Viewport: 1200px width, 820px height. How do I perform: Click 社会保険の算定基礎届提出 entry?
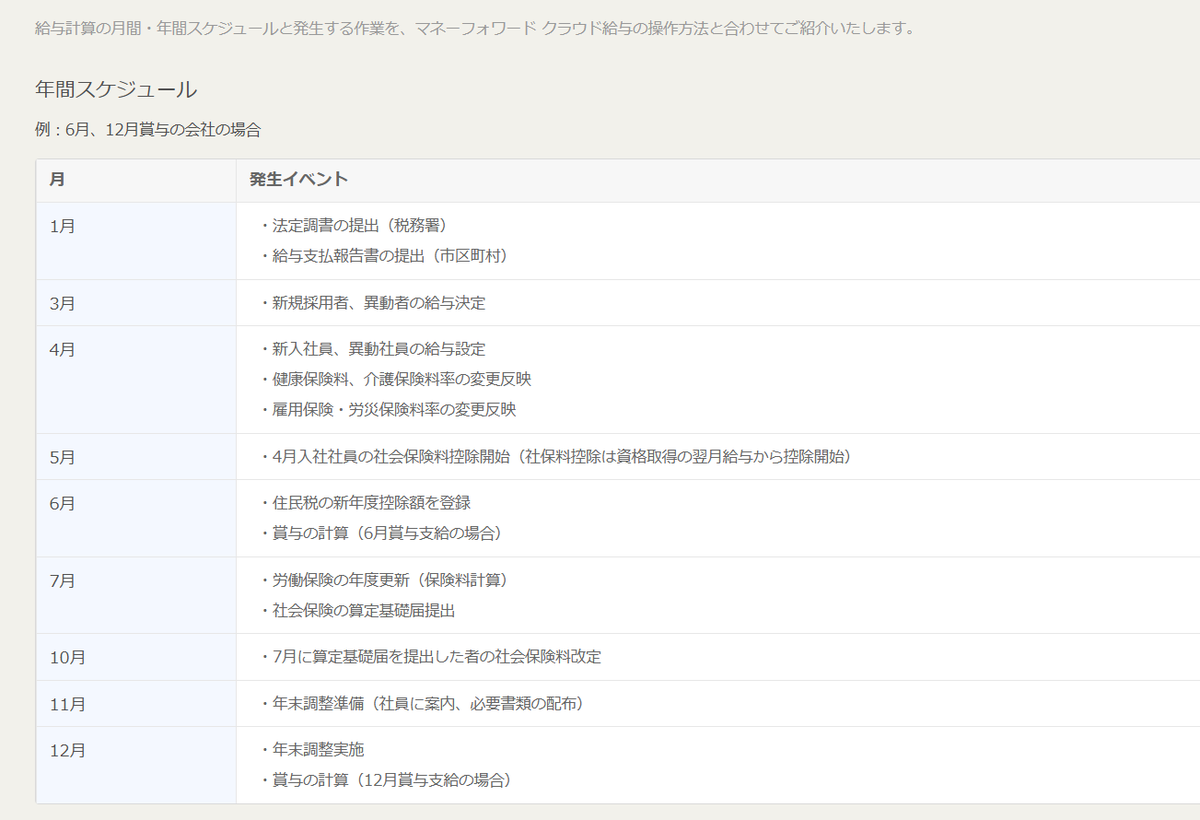357,610
